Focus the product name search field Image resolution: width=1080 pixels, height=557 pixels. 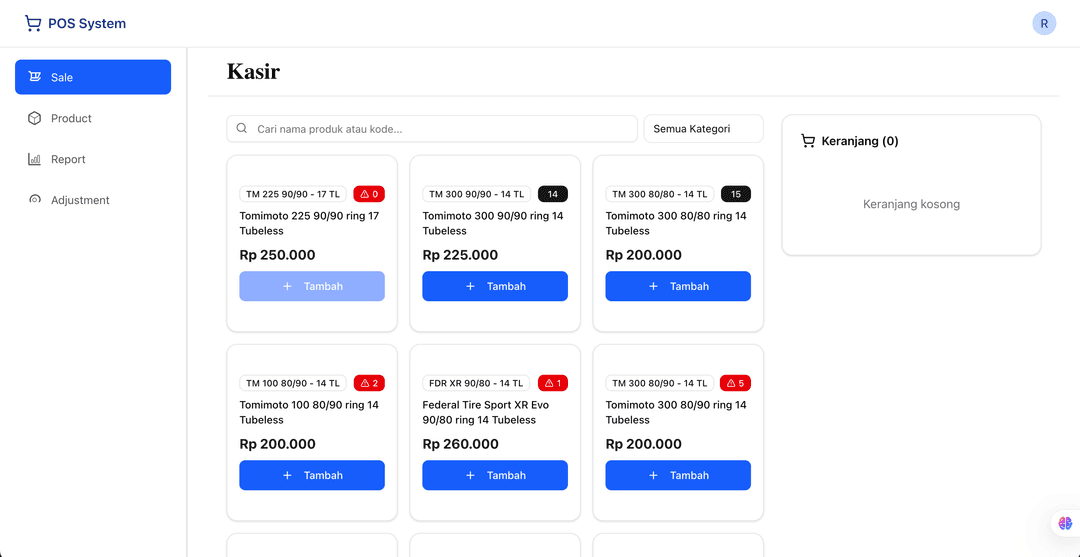pyautogui.click(x=440, y=129)
